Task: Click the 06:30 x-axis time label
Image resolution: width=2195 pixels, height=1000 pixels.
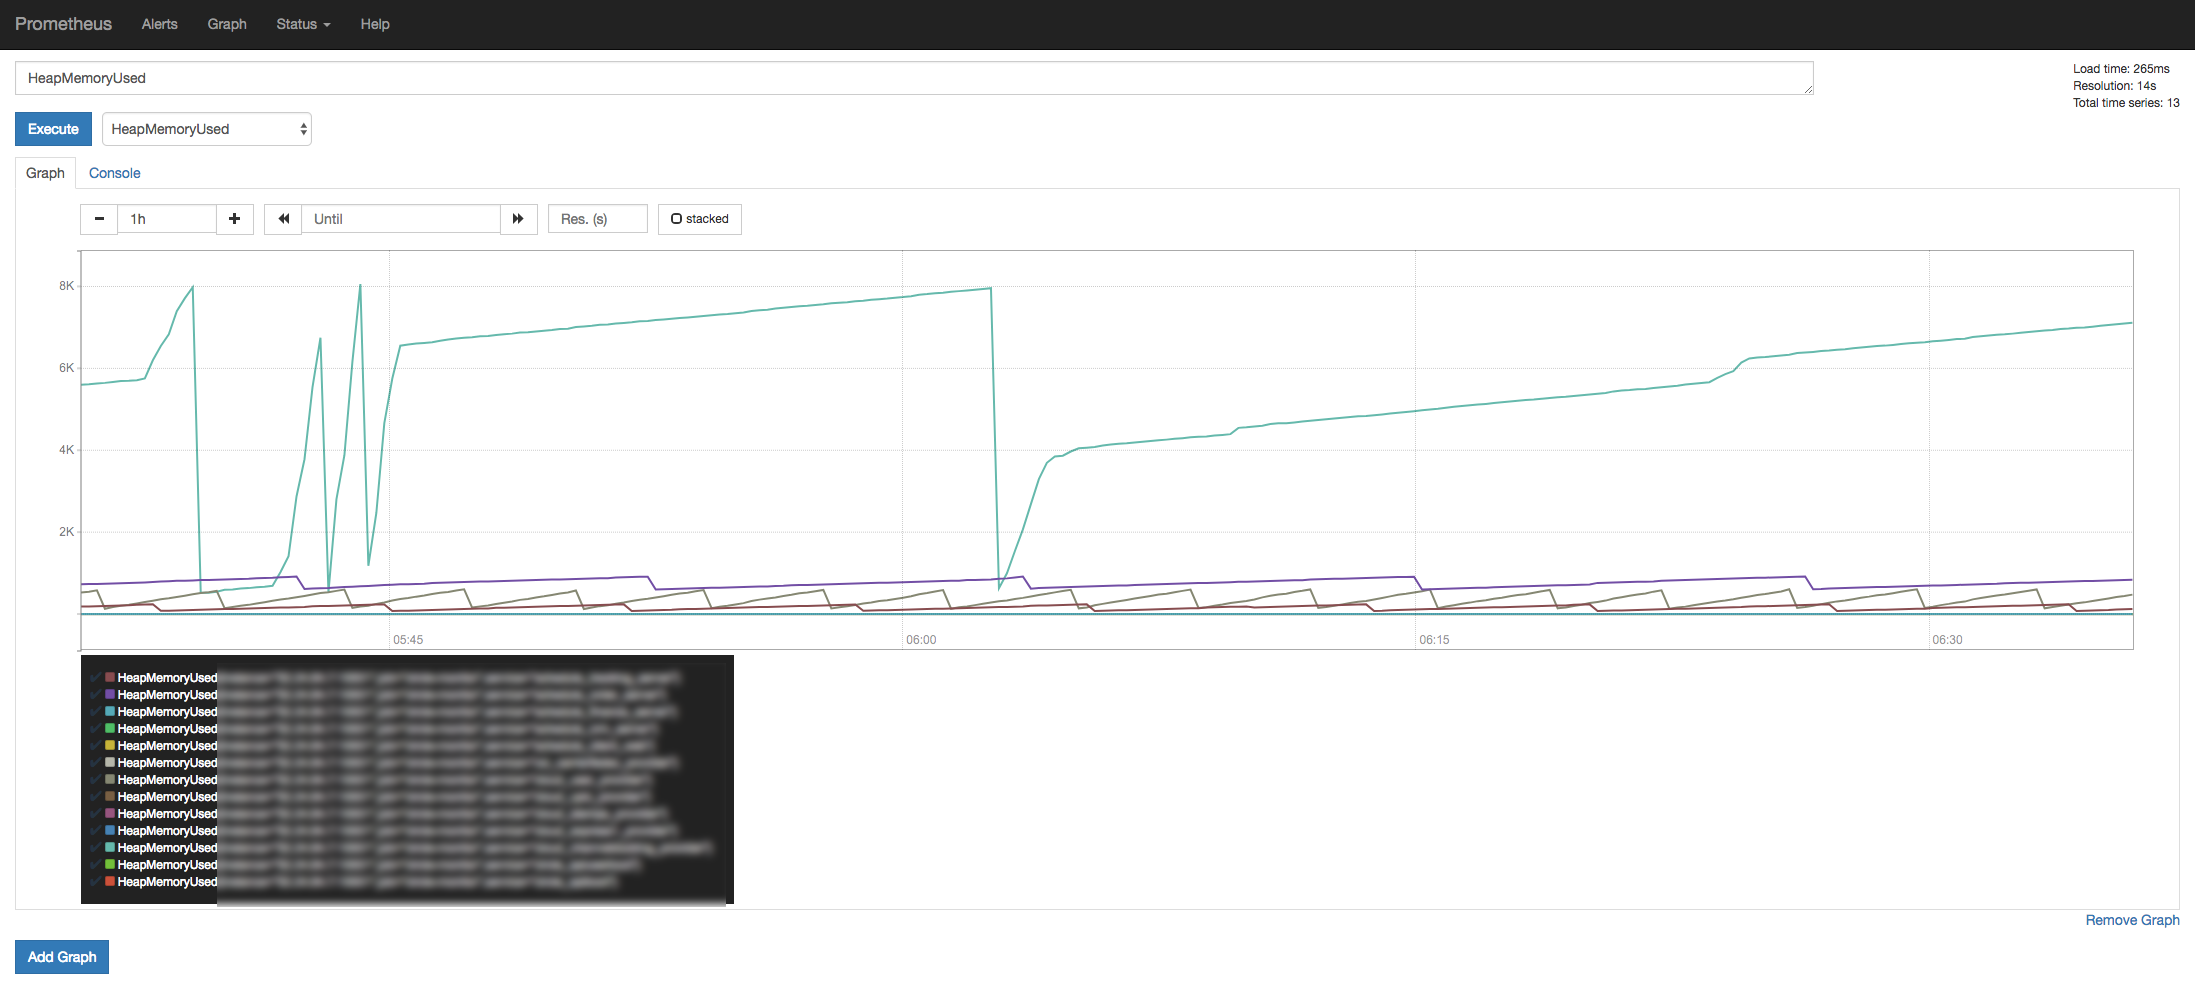Action: tap(1947, 640)
